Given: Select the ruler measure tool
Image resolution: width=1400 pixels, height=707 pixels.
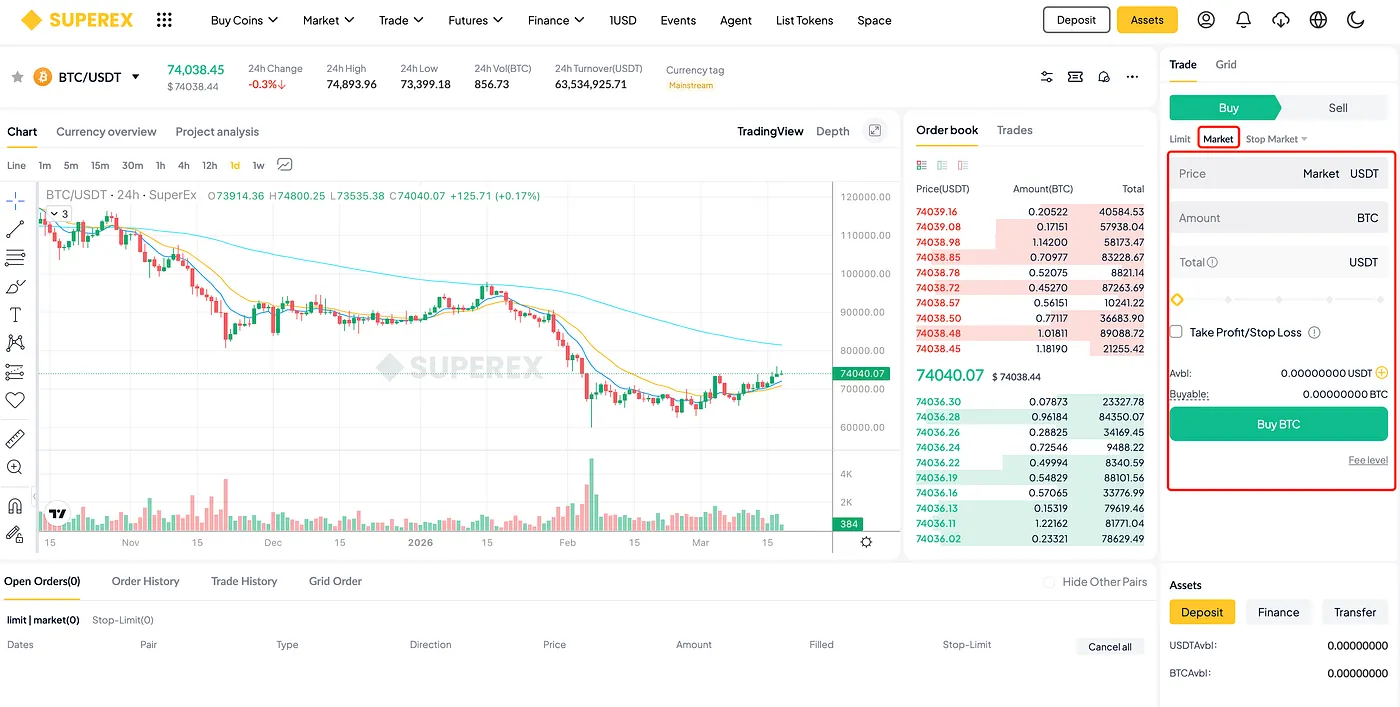Looking at the screenshot, I should (x=15, y=439).
